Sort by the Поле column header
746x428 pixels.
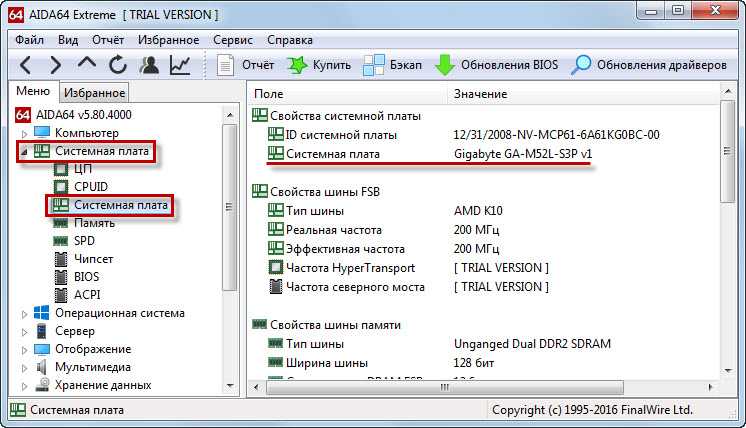348,94
